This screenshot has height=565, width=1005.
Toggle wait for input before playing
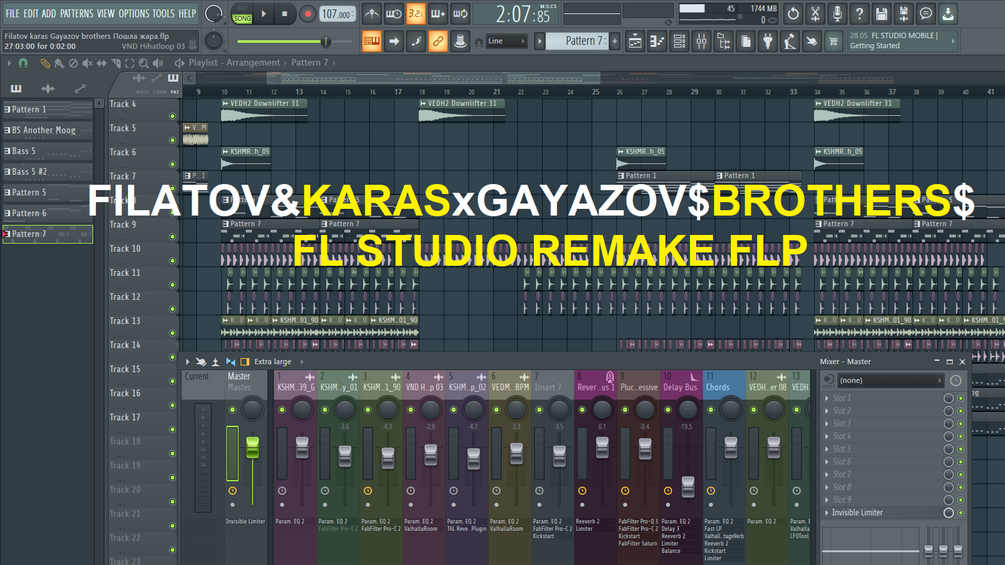(x=394, y=14)
